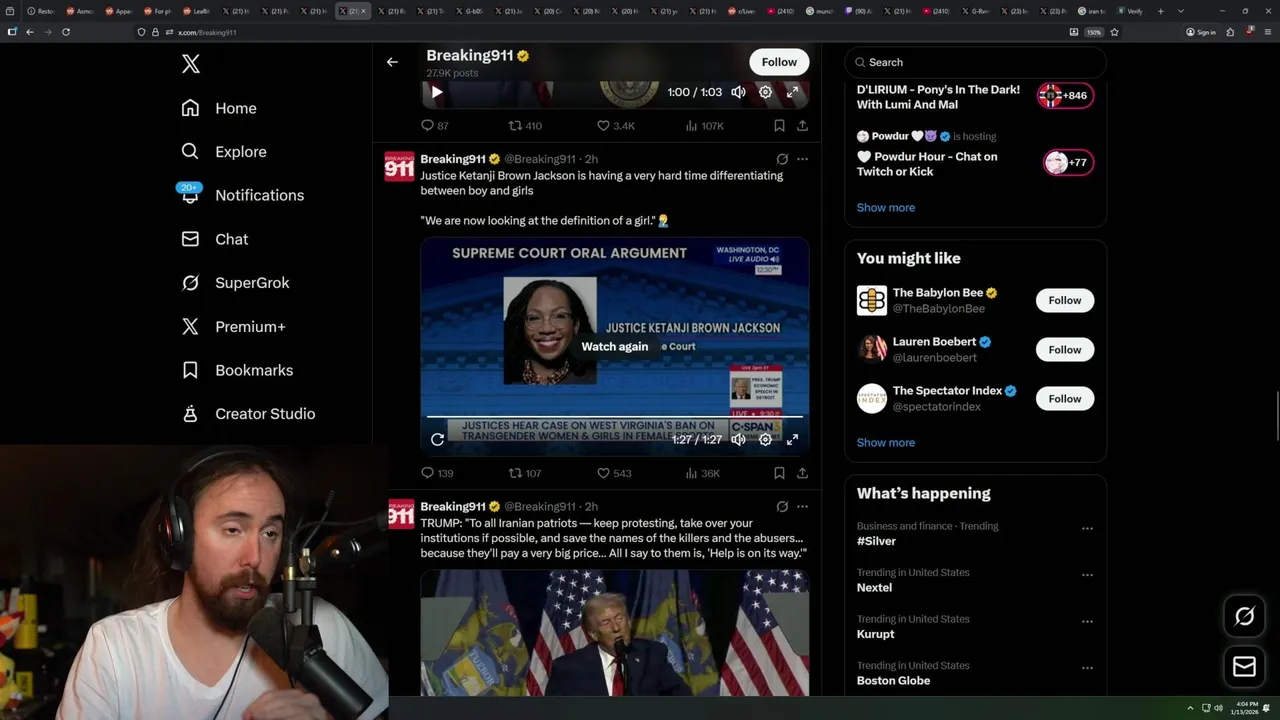Like the post with 3.4K likes

point(616,126)
